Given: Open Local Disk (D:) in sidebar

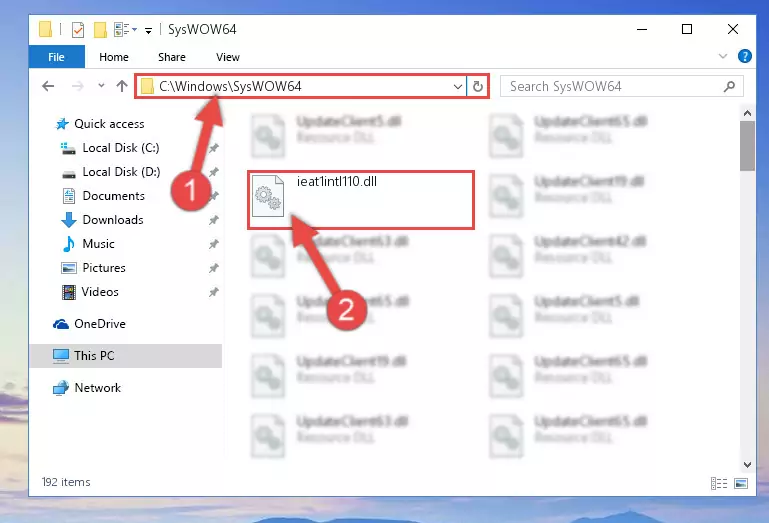Looking at the screenshot, I should click(121, 172).
